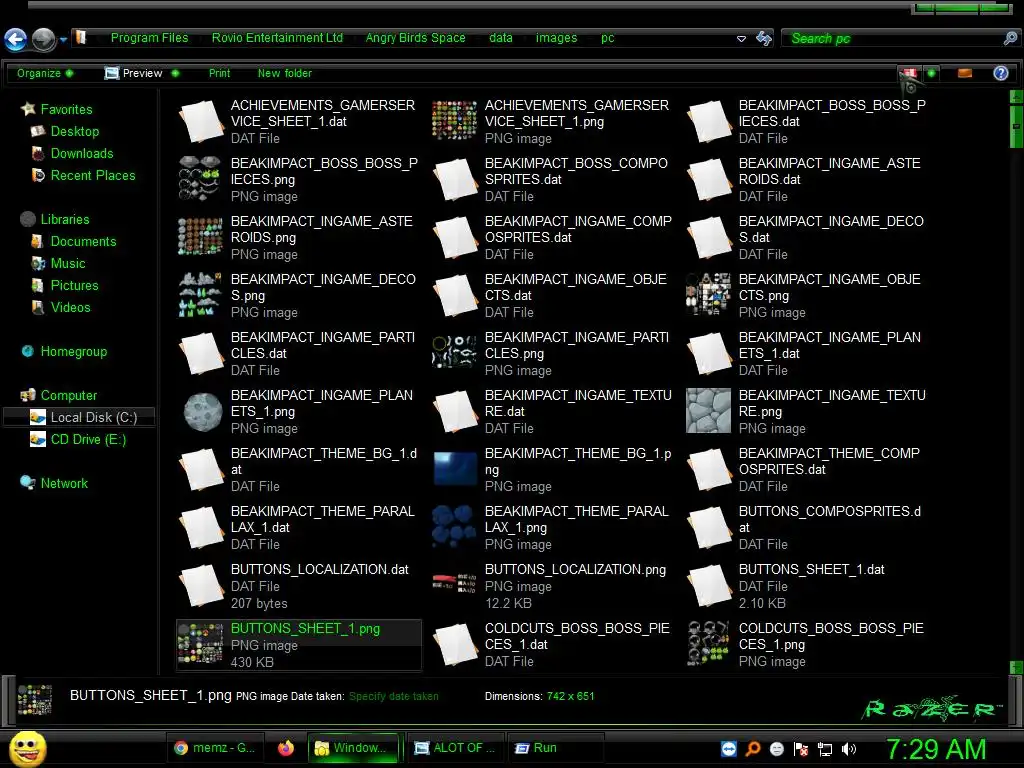This screenshot has height=768, width=1024.
Task: Switch to ALOT OF taskbar window
Action: (454, 748)
